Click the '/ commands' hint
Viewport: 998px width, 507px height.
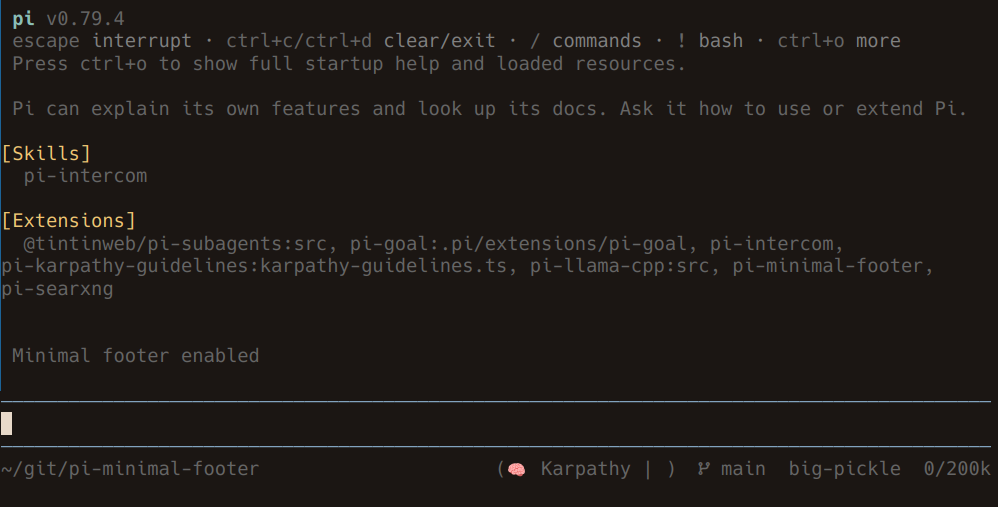(x=586, y=41)
